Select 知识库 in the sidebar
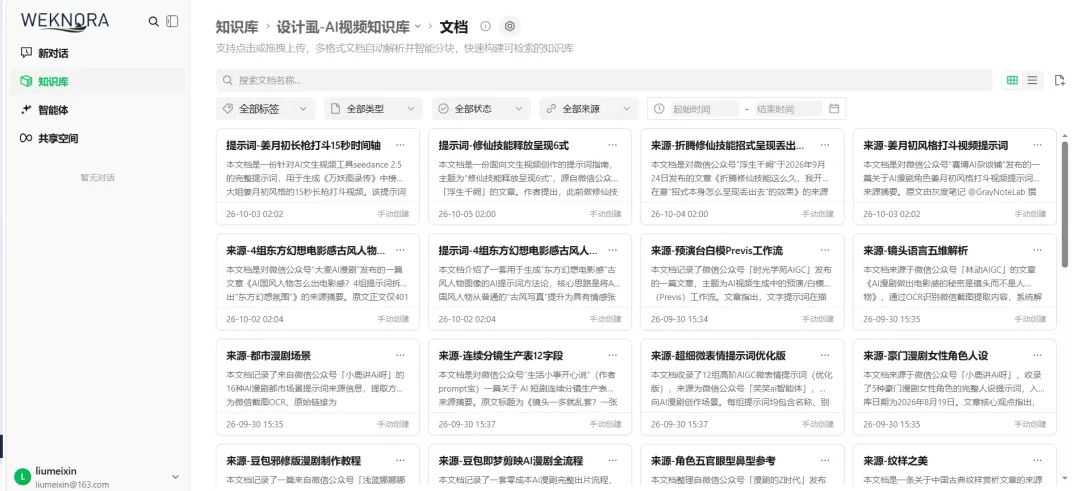The image size is (1080, 491). (x=98, y=81)
